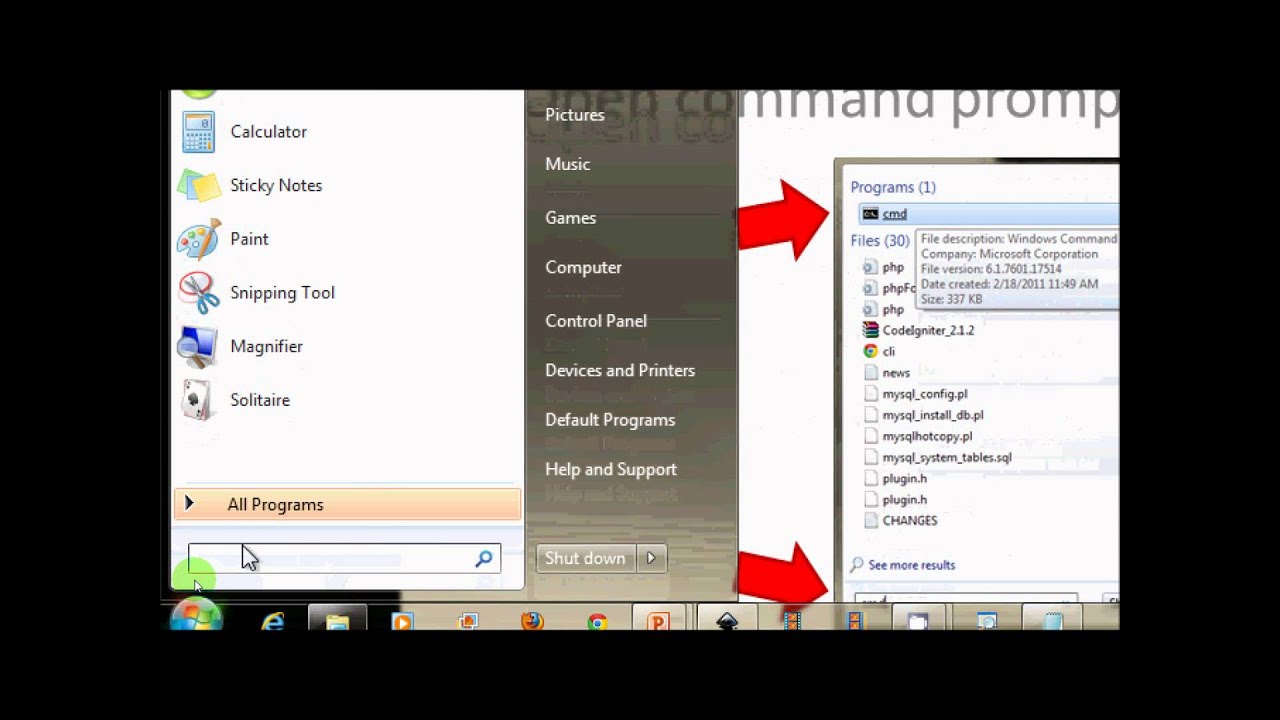Open Computer from the Start menu
Image resolution: width=1280 pixels, height=720 pixels.
click(583, 267)
